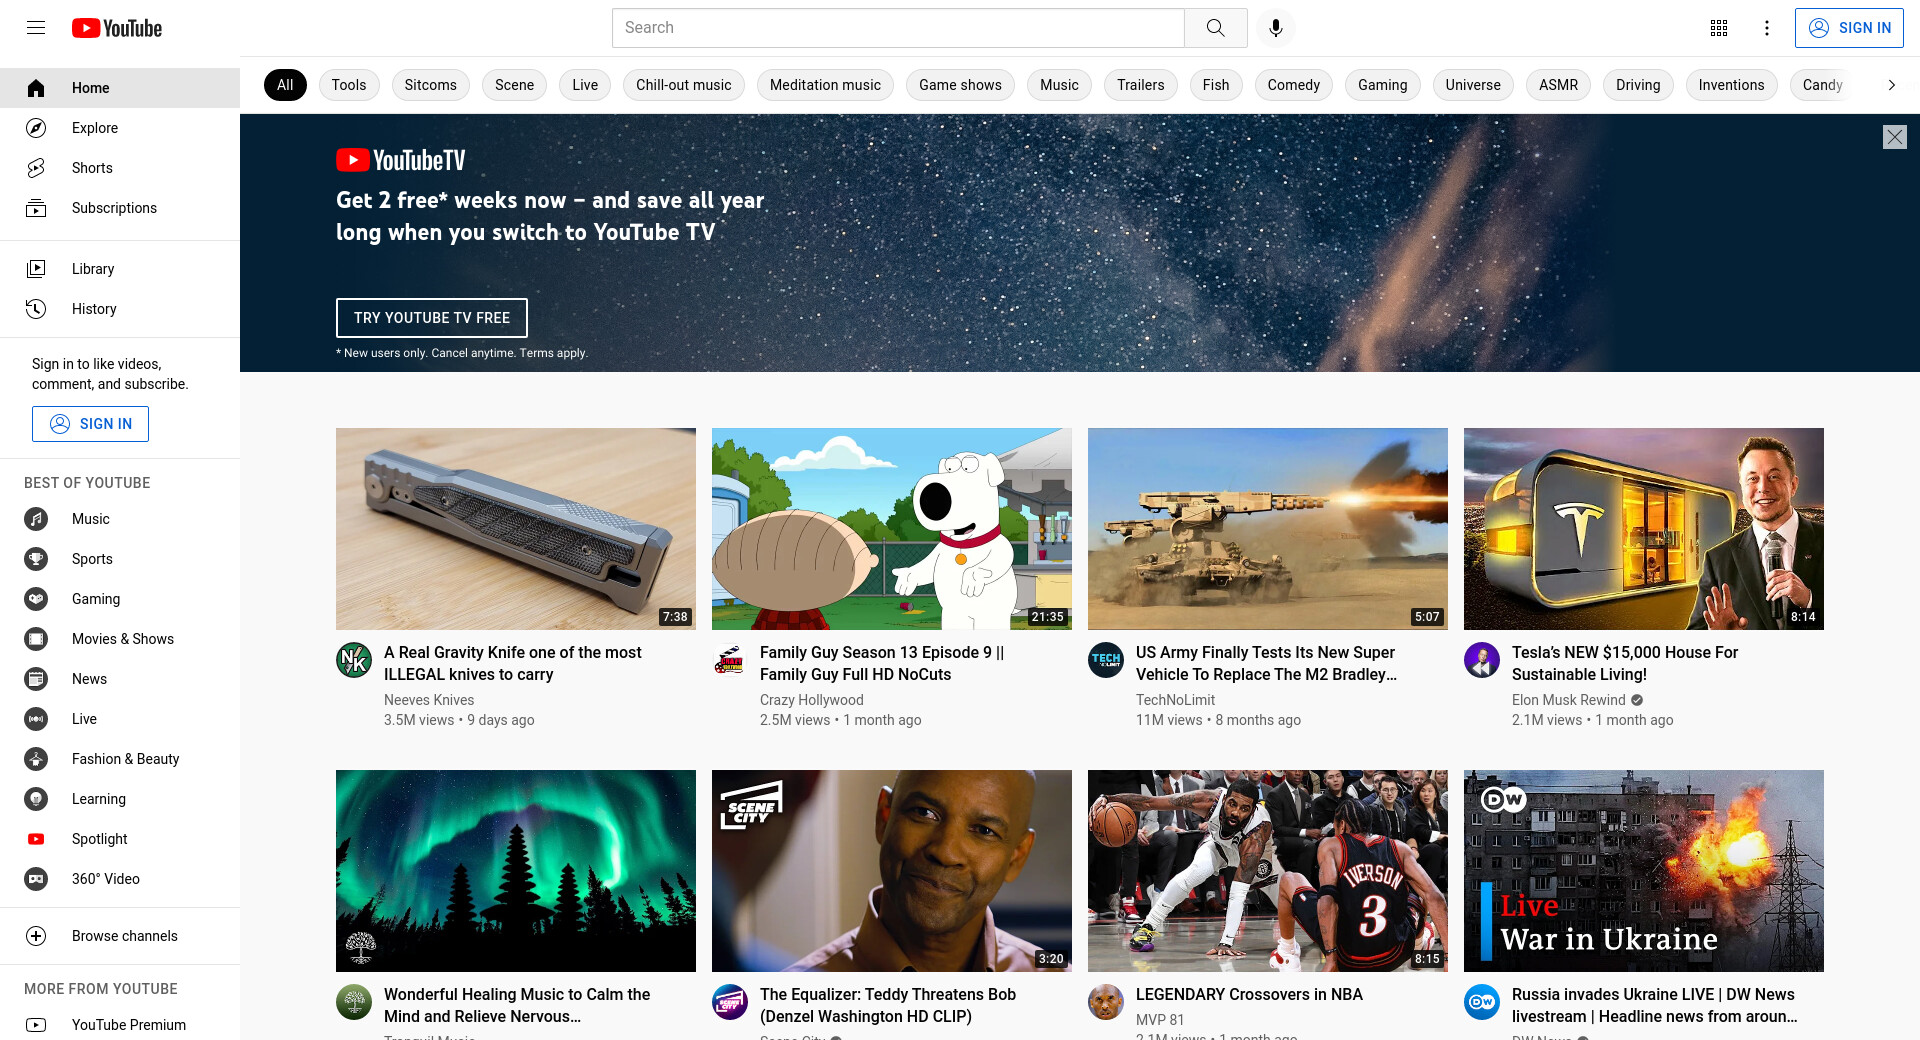This screenshot has height=1040, width=1920.
Task: Click the TechNoLimit channel avatar
Action: tap(1106, 660)
